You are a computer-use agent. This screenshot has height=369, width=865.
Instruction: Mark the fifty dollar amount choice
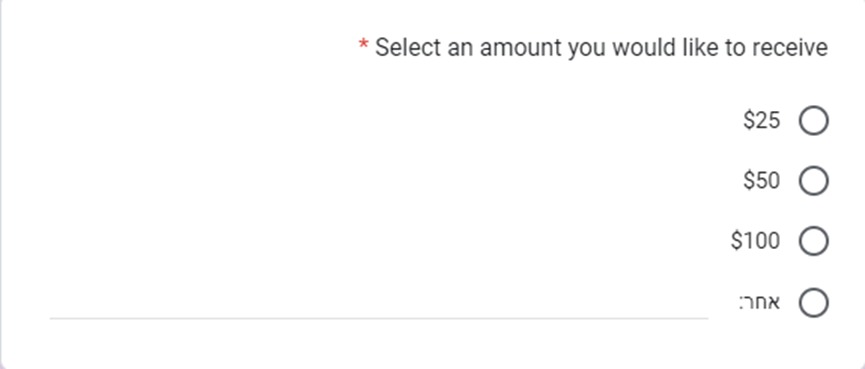tap(814, 181)
